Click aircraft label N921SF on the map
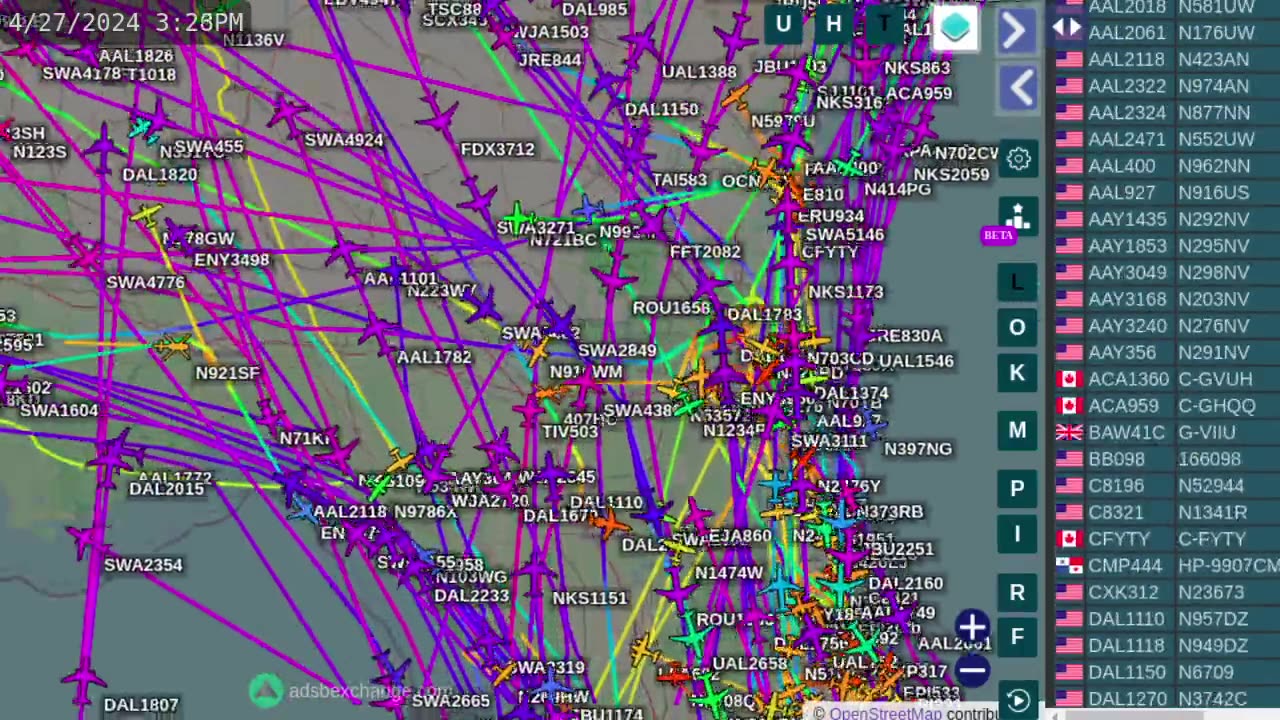 point(227,374)
